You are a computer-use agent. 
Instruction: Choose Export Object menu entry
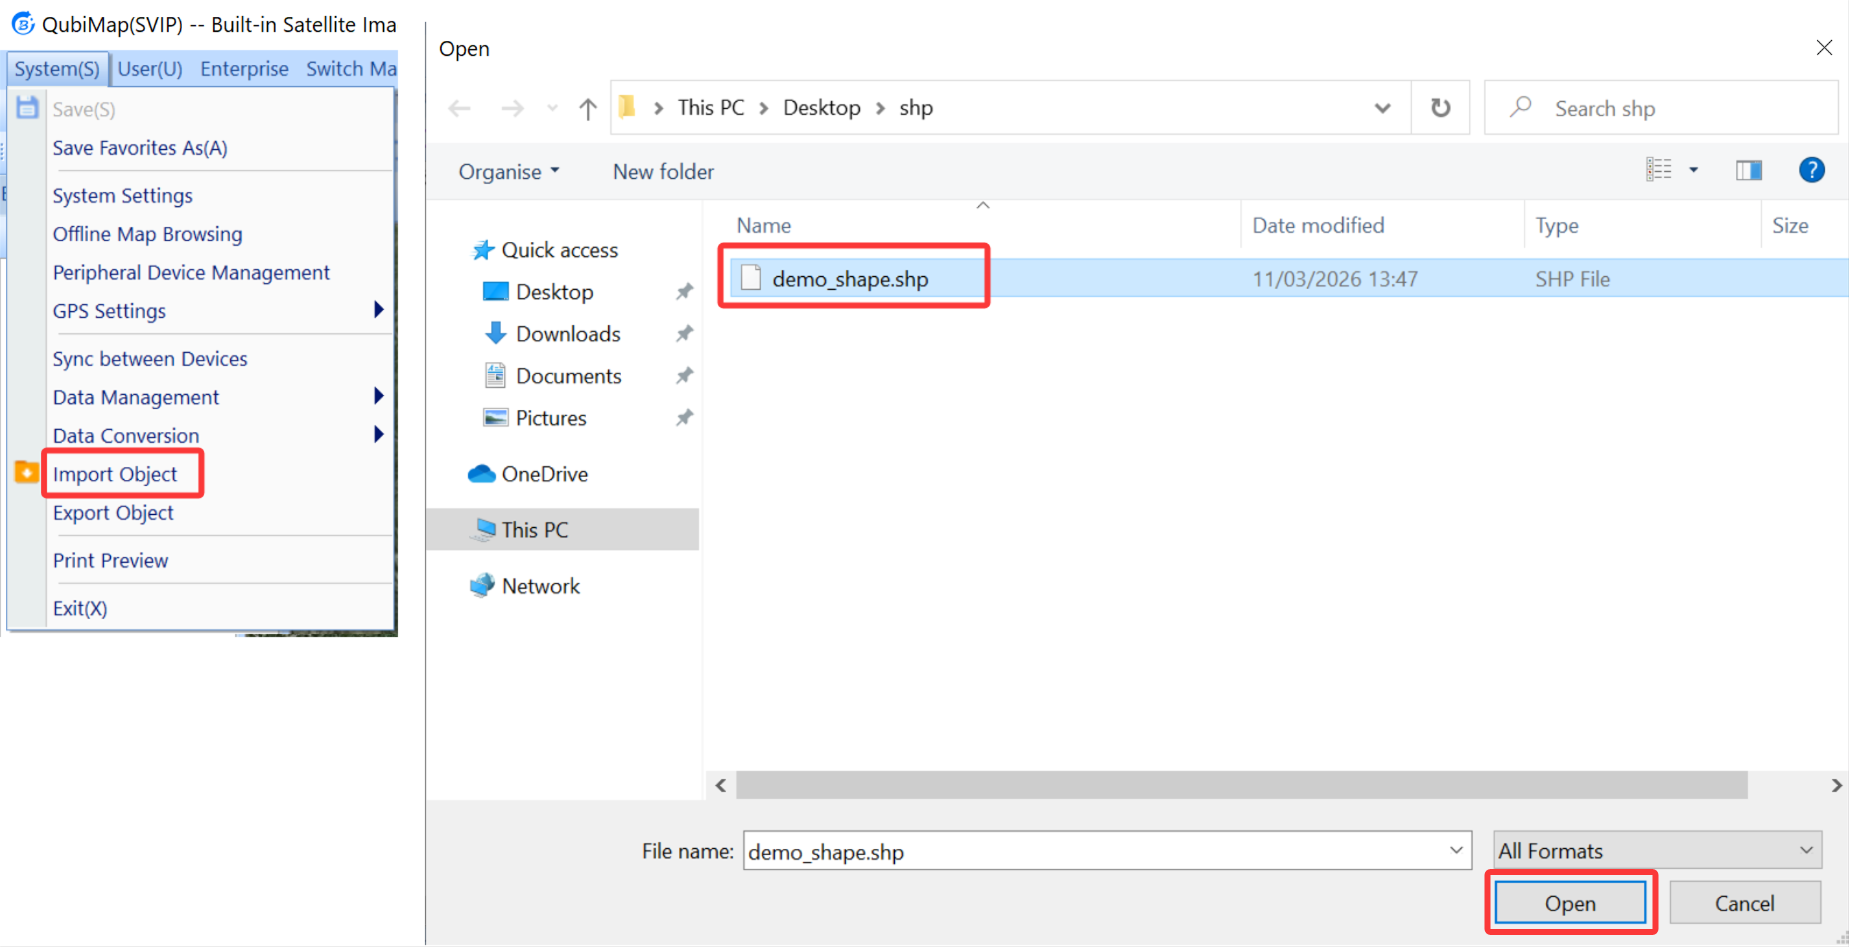tap(113, 513)
